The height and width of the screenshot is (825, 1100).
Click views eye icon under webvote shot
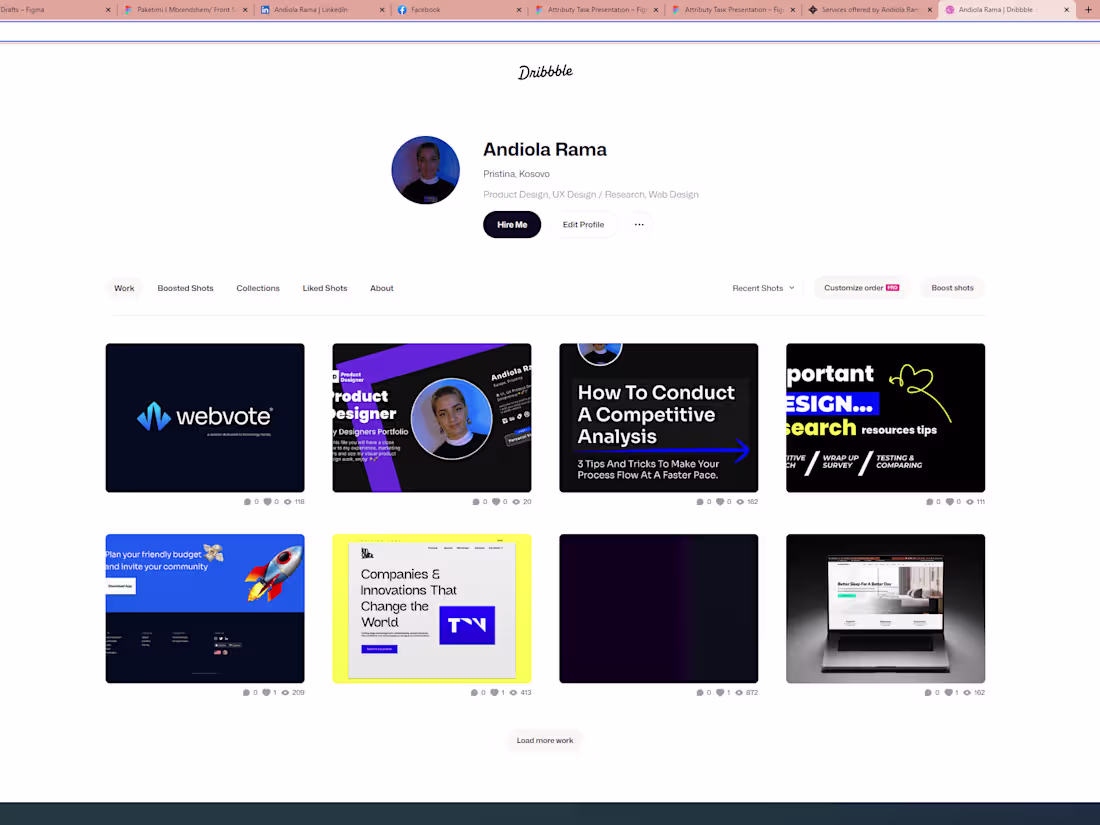tap(288, 502)
